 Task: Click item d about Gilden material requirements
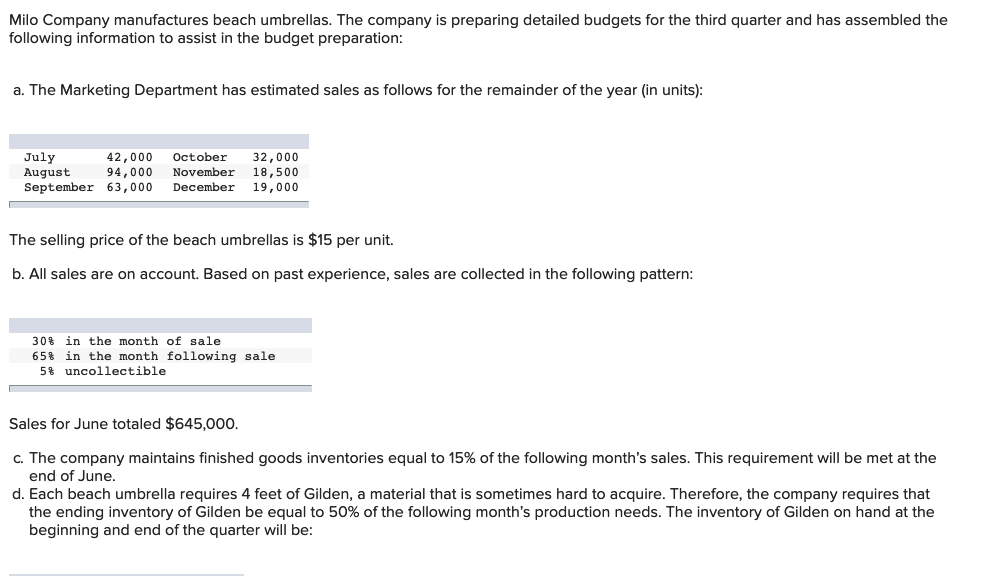click(473, 512)
